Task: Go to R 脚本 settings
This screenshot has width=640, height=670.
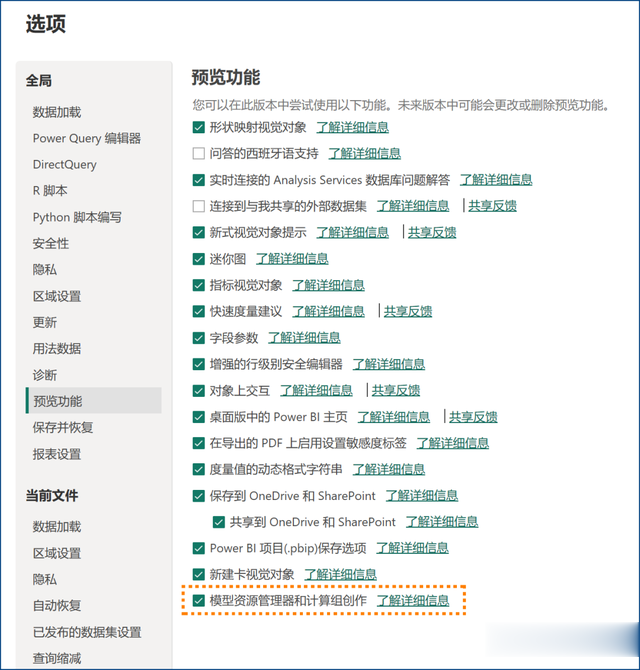Action: pos(50,191)
